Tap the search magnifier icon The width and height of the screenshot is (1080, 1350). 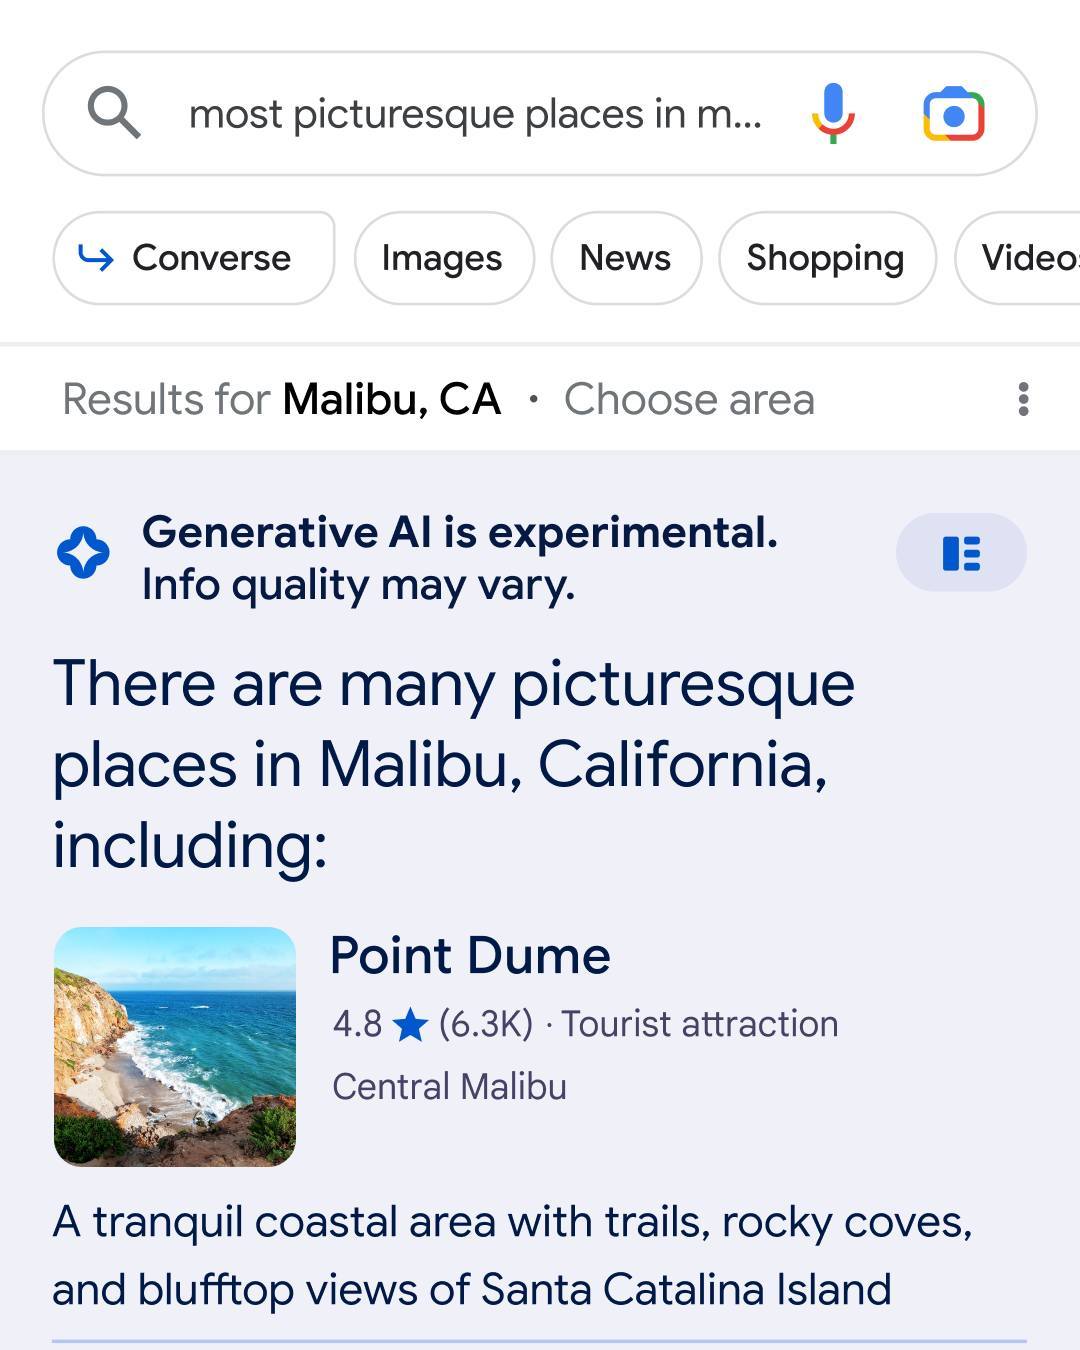click(114, 112)
